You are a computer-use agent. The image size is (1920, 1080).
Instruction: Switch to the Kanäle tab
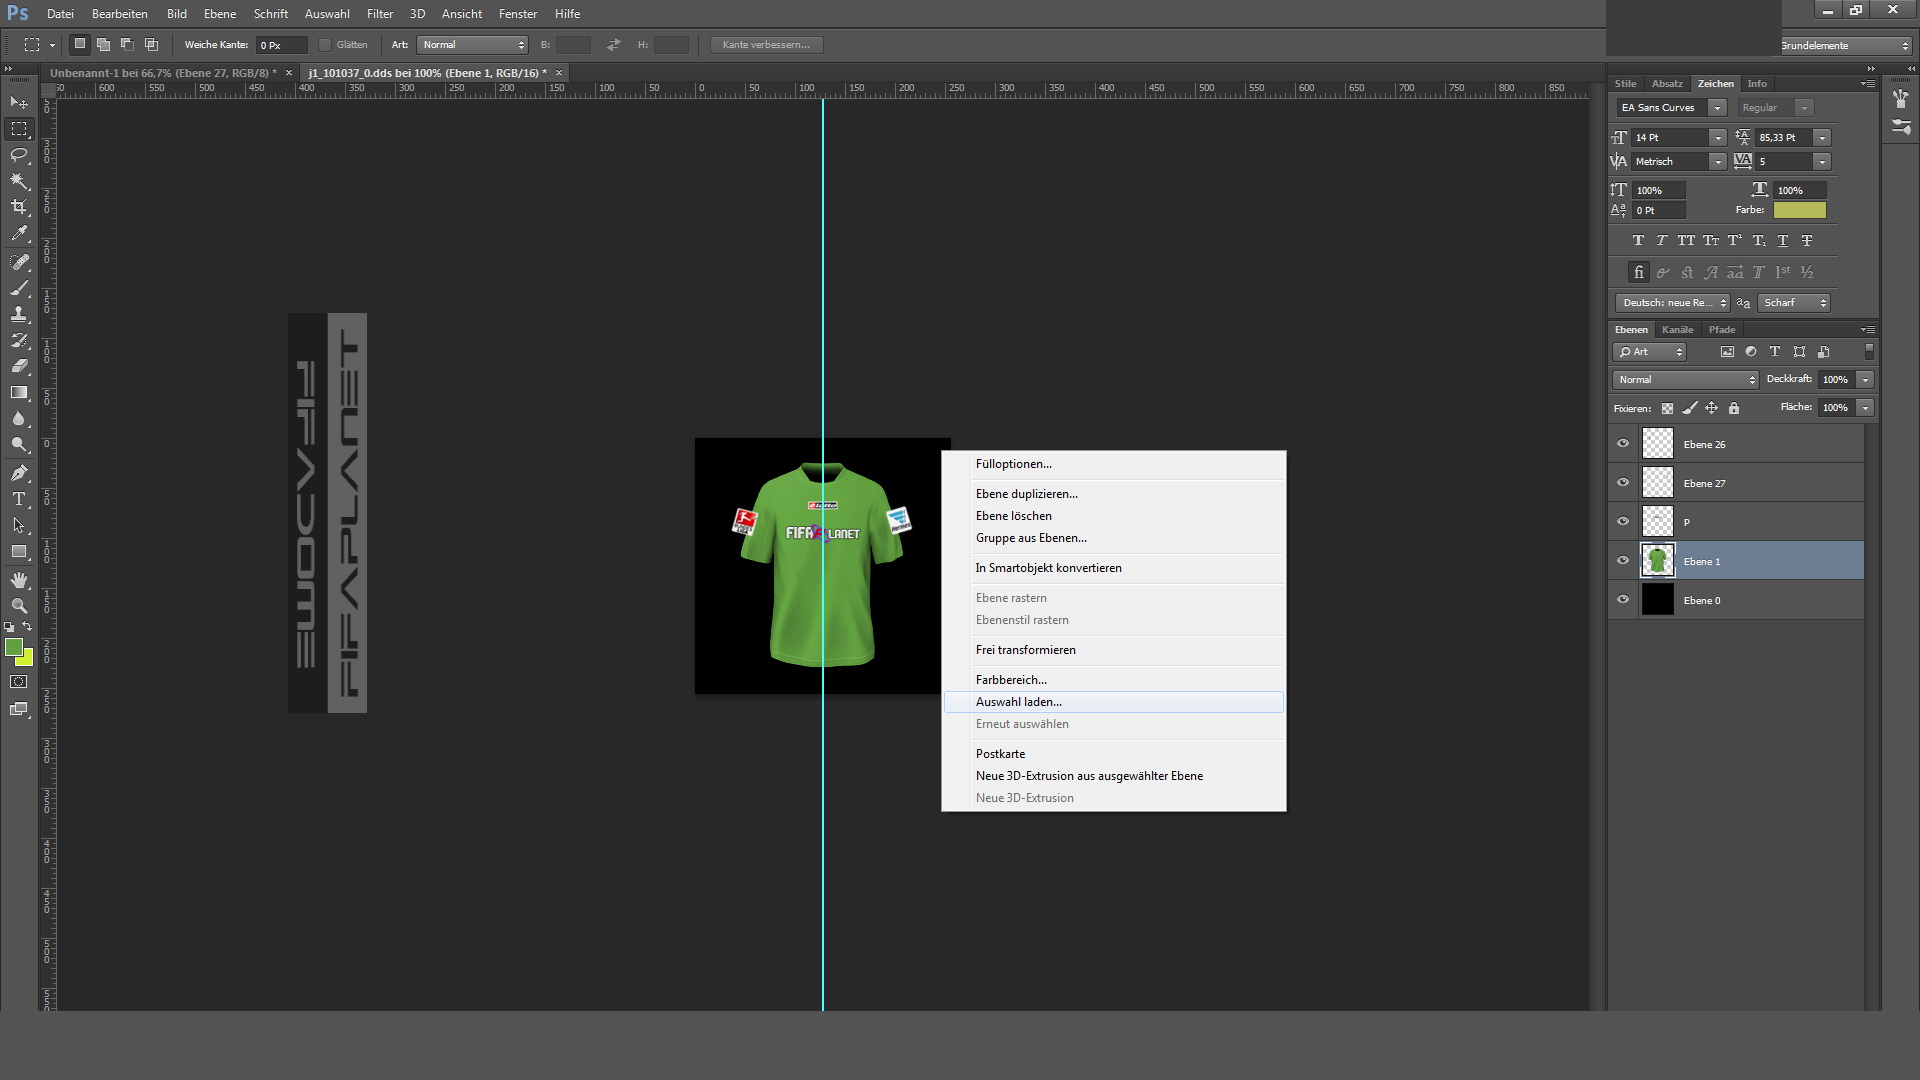pos(1677,330)
